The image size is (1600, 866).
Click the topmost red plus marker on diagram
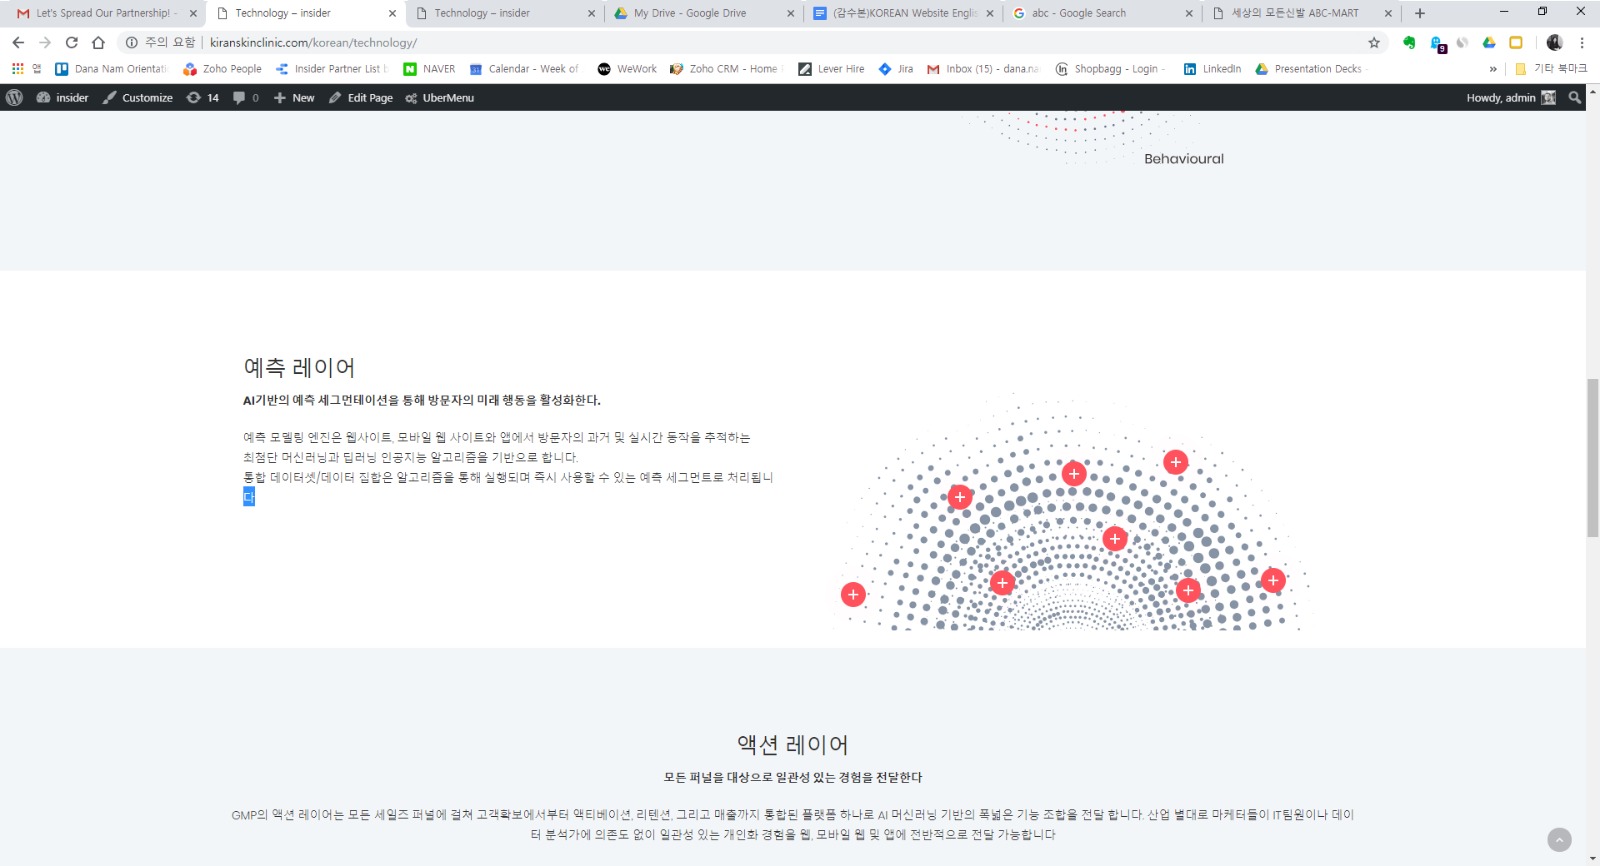point(1176,462)
